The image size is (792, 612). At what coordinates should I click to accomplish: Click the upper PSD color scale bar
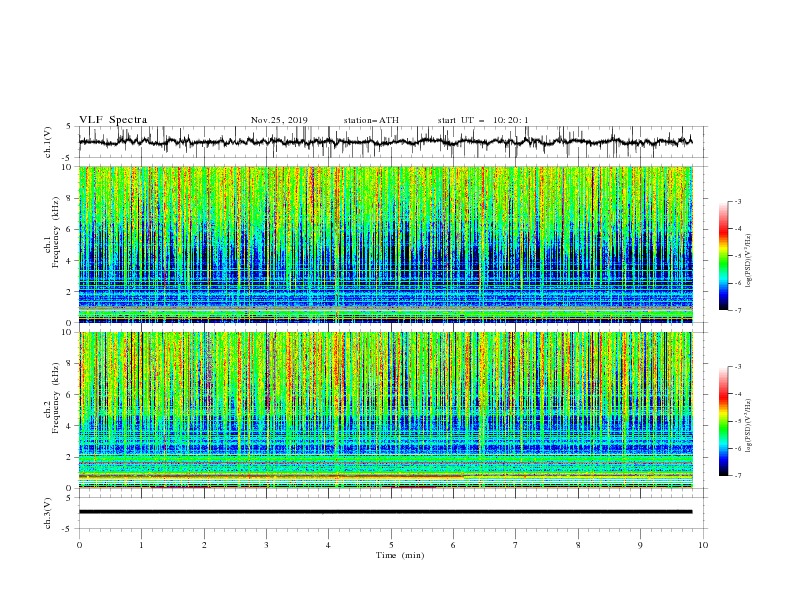pyautogui.click(x=723, y=256)
